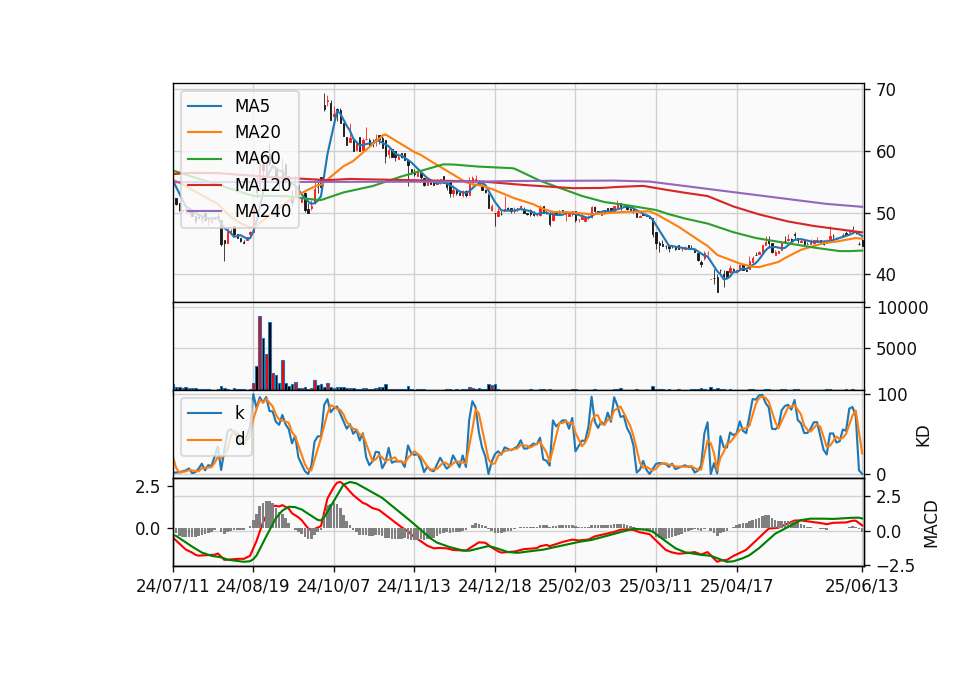Click the price axis value 60

pos(886,152)
